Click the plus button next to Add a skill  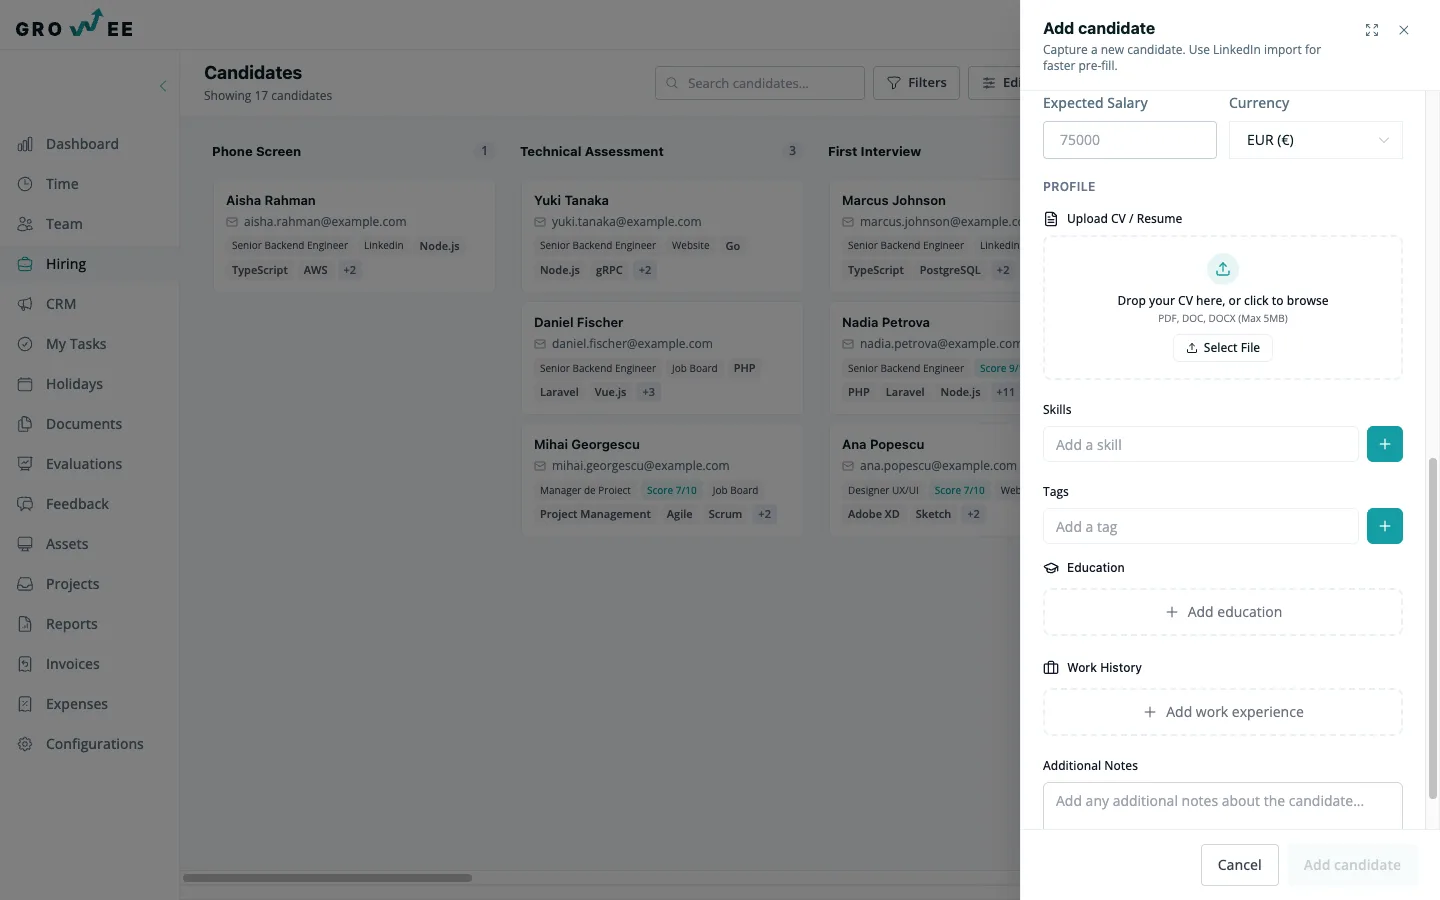(1385, 444)
